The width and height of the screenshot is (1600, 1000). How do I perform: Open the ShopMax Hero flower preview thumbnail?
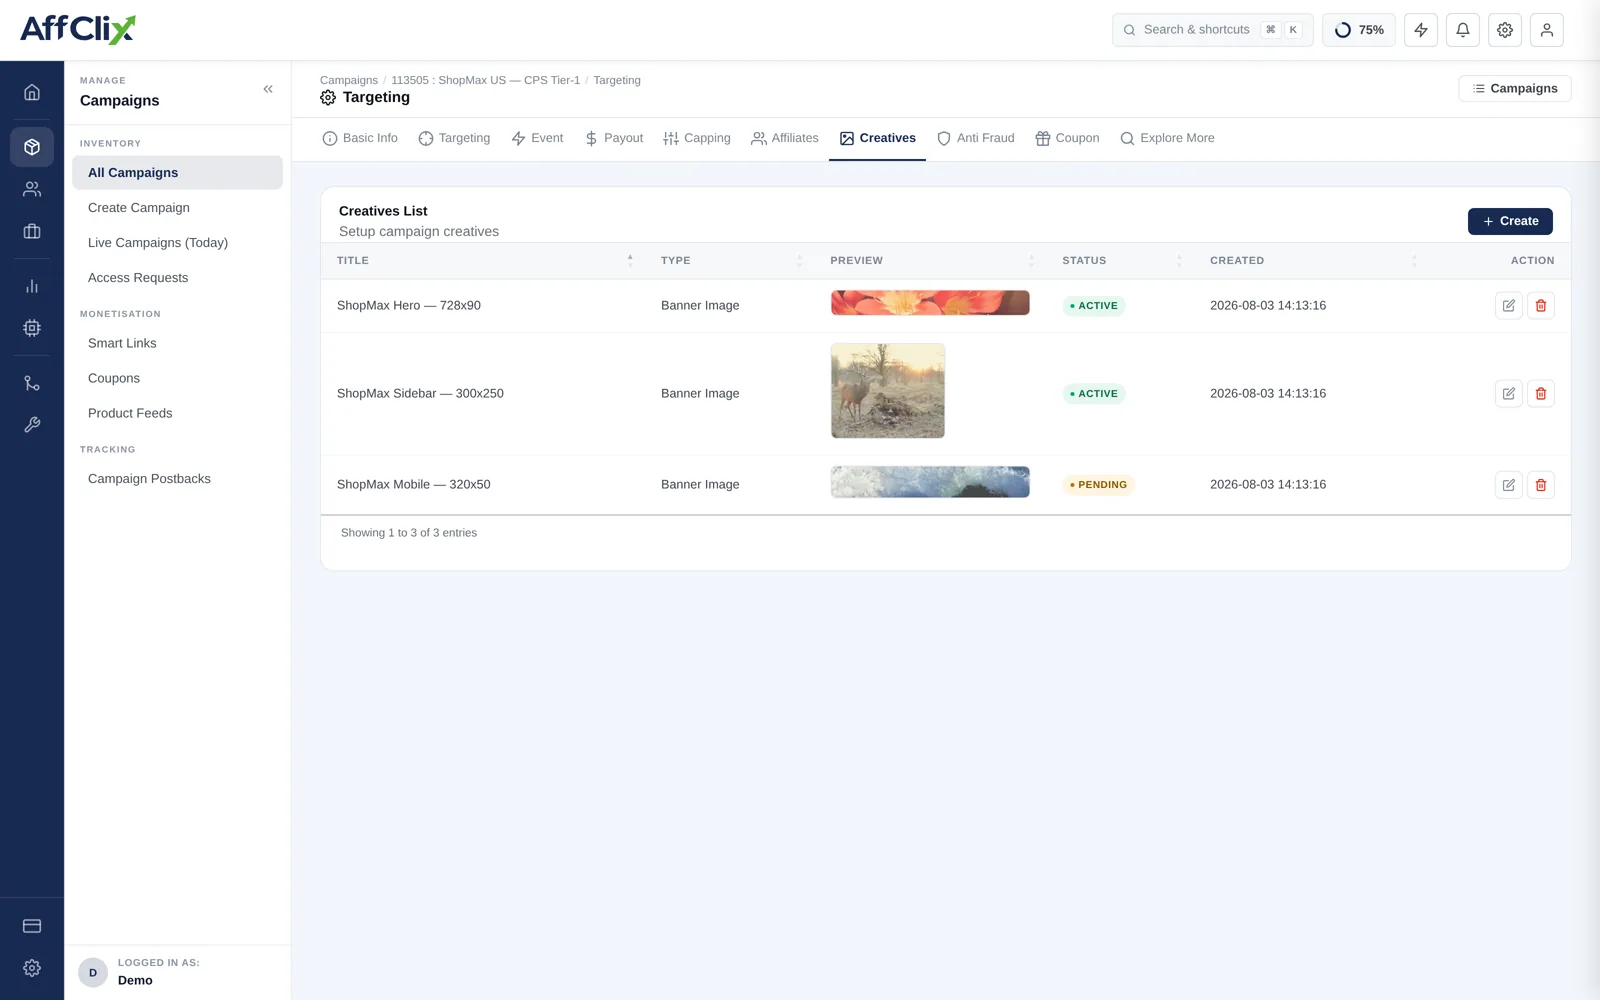pos(930,303)
